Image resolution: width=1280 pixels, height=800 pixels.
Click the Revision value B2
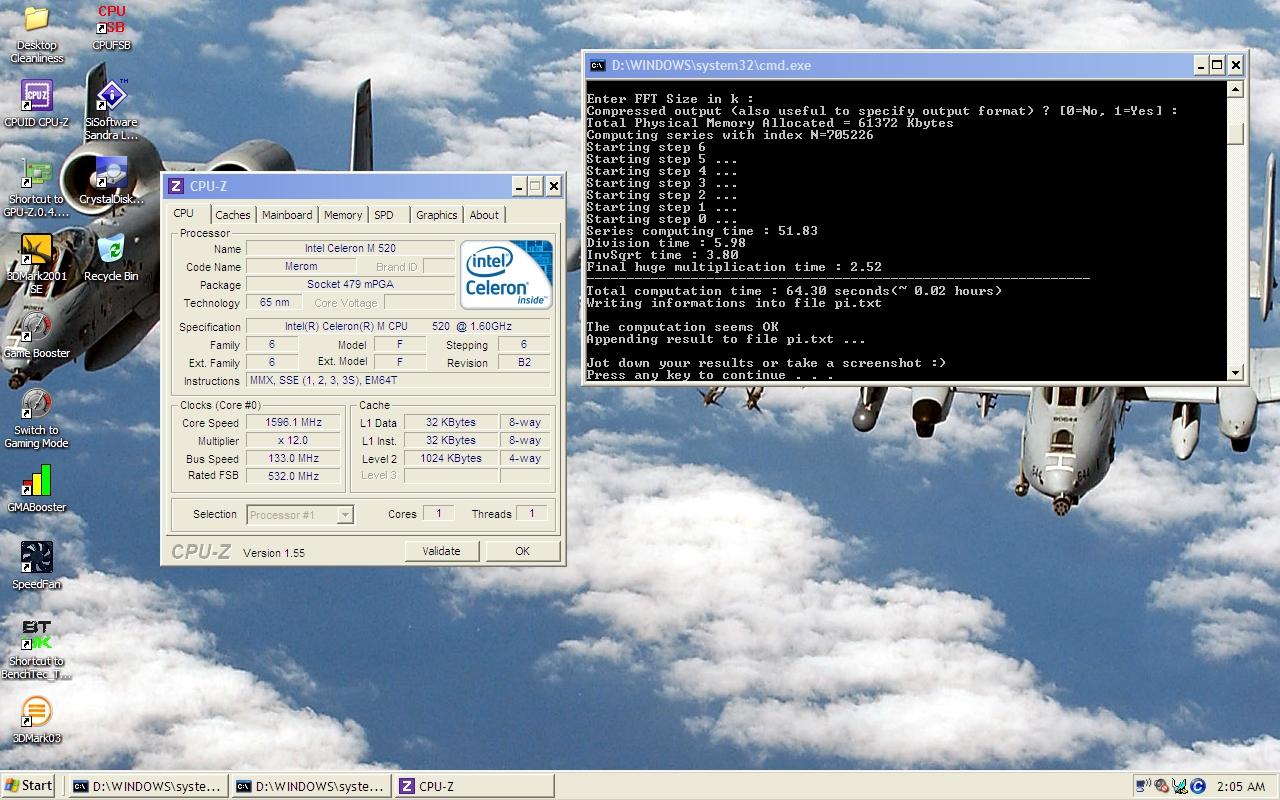point(524,363)
